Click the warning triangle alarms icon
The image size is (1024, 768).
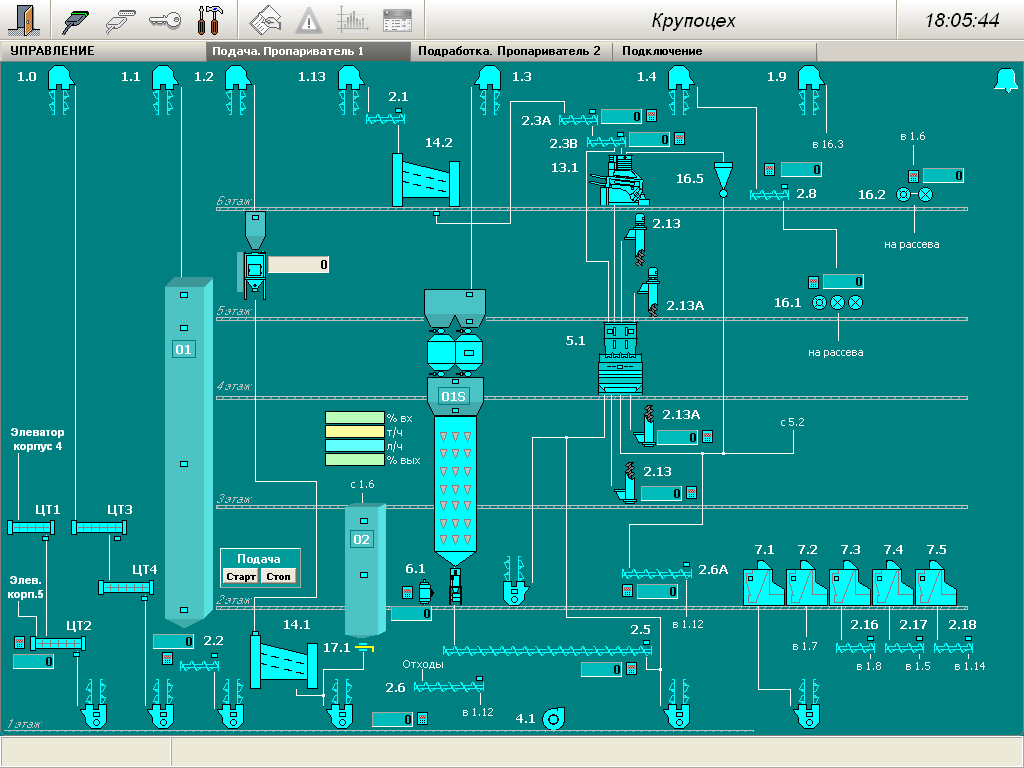tap(308, 19)
